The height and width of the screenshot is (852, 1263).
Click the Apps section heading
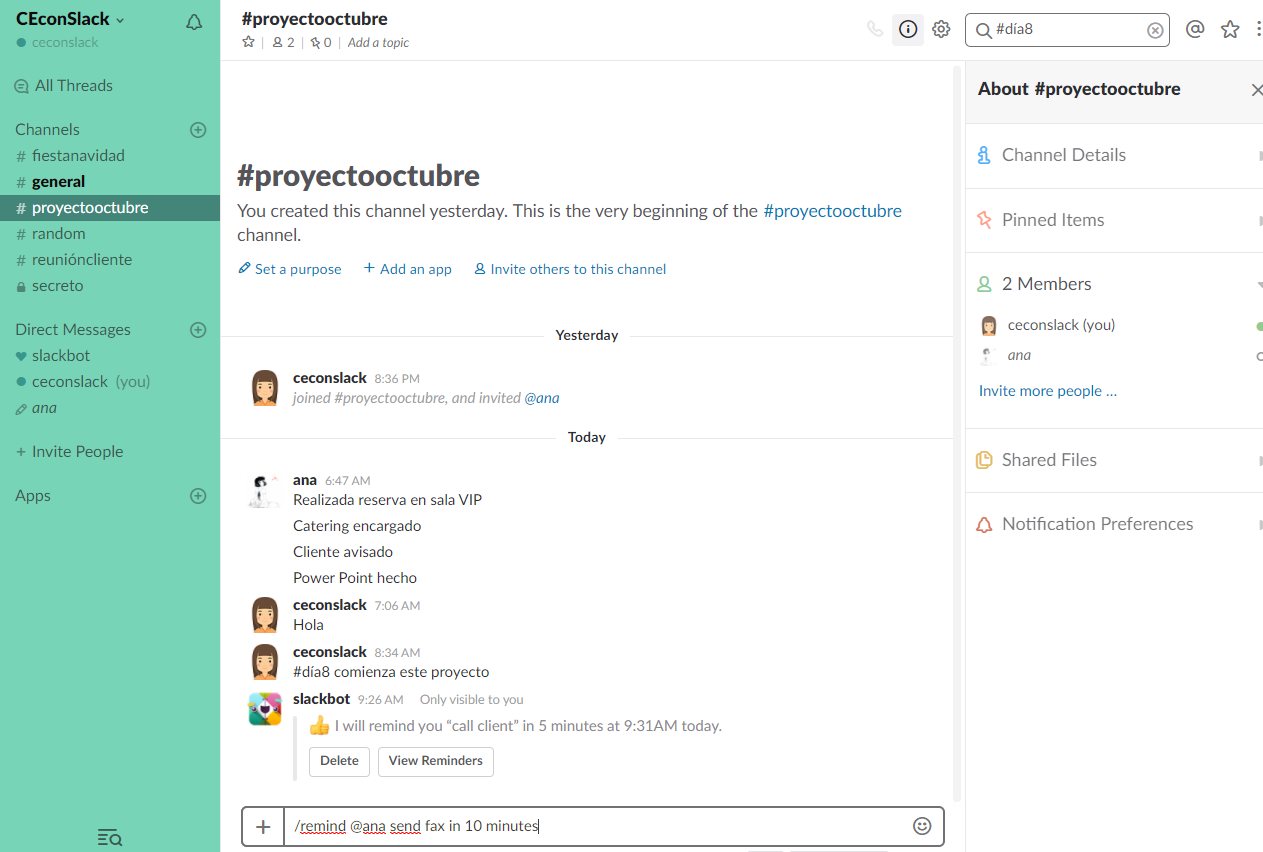tap(33, 496)
